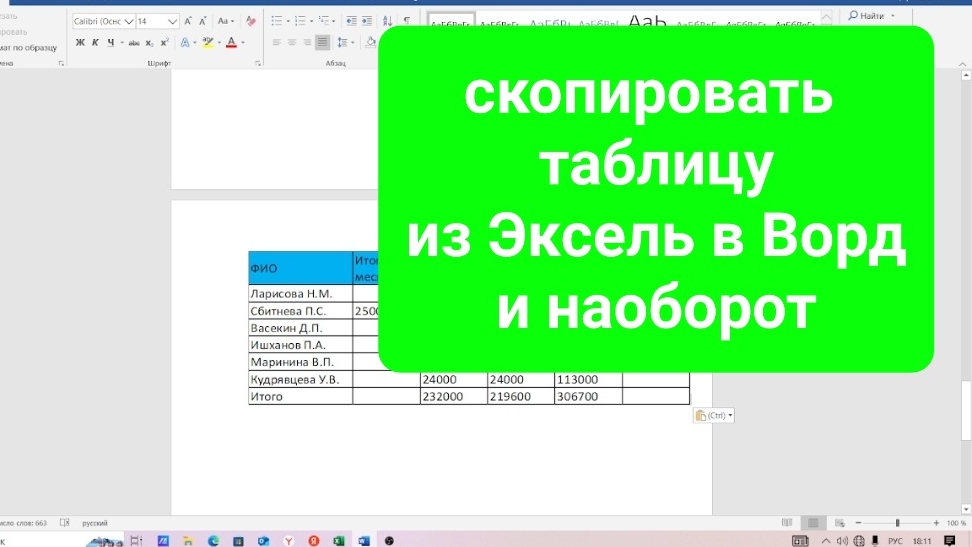Toggle underline formatting (Ч)
The height and width of the screenshot is (547, 972).
pyautogui.click(x=110, y=42)
